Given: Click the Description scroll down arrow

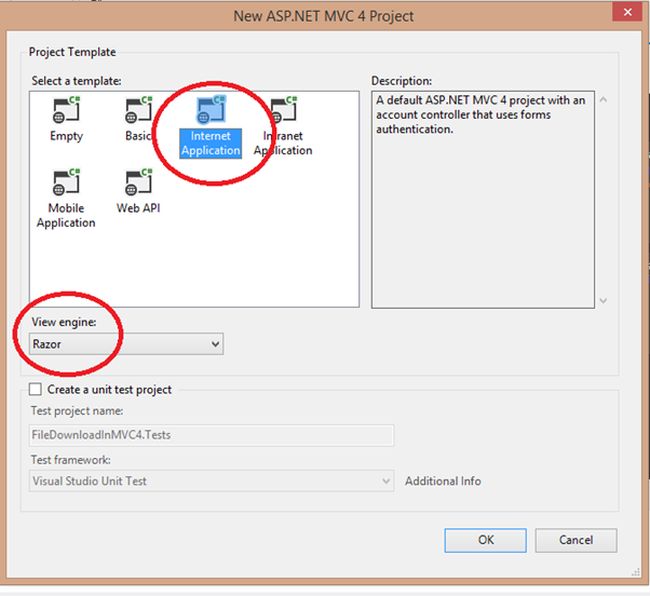Looking at the screenshot, I should 604,300.
